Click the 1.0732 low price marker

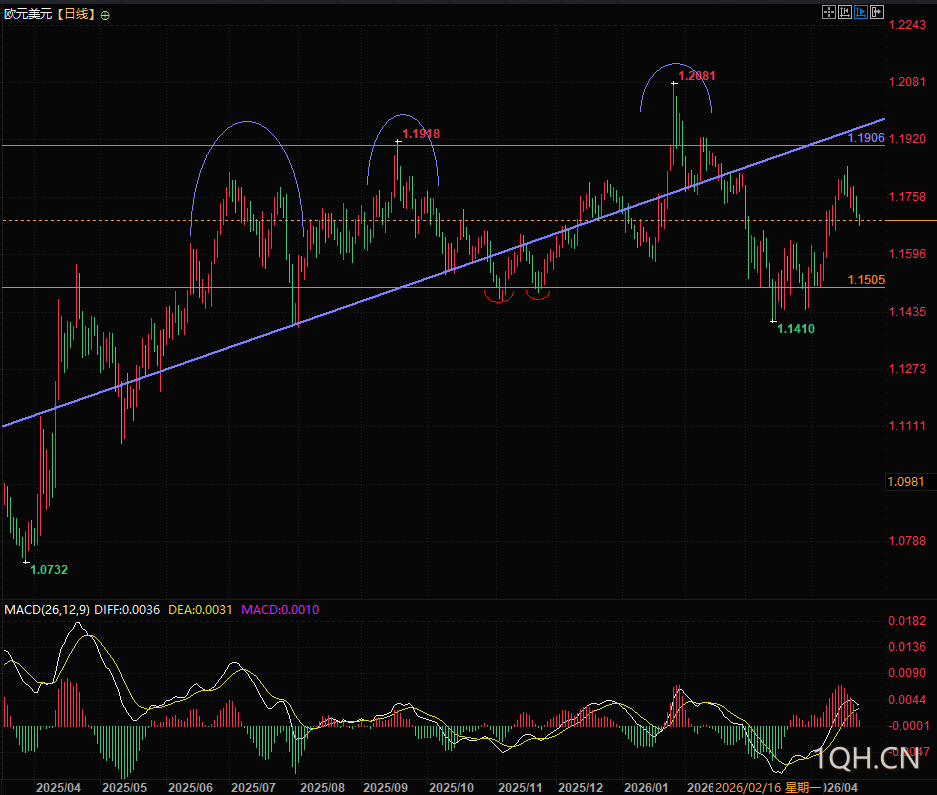(x=49, y=569)
